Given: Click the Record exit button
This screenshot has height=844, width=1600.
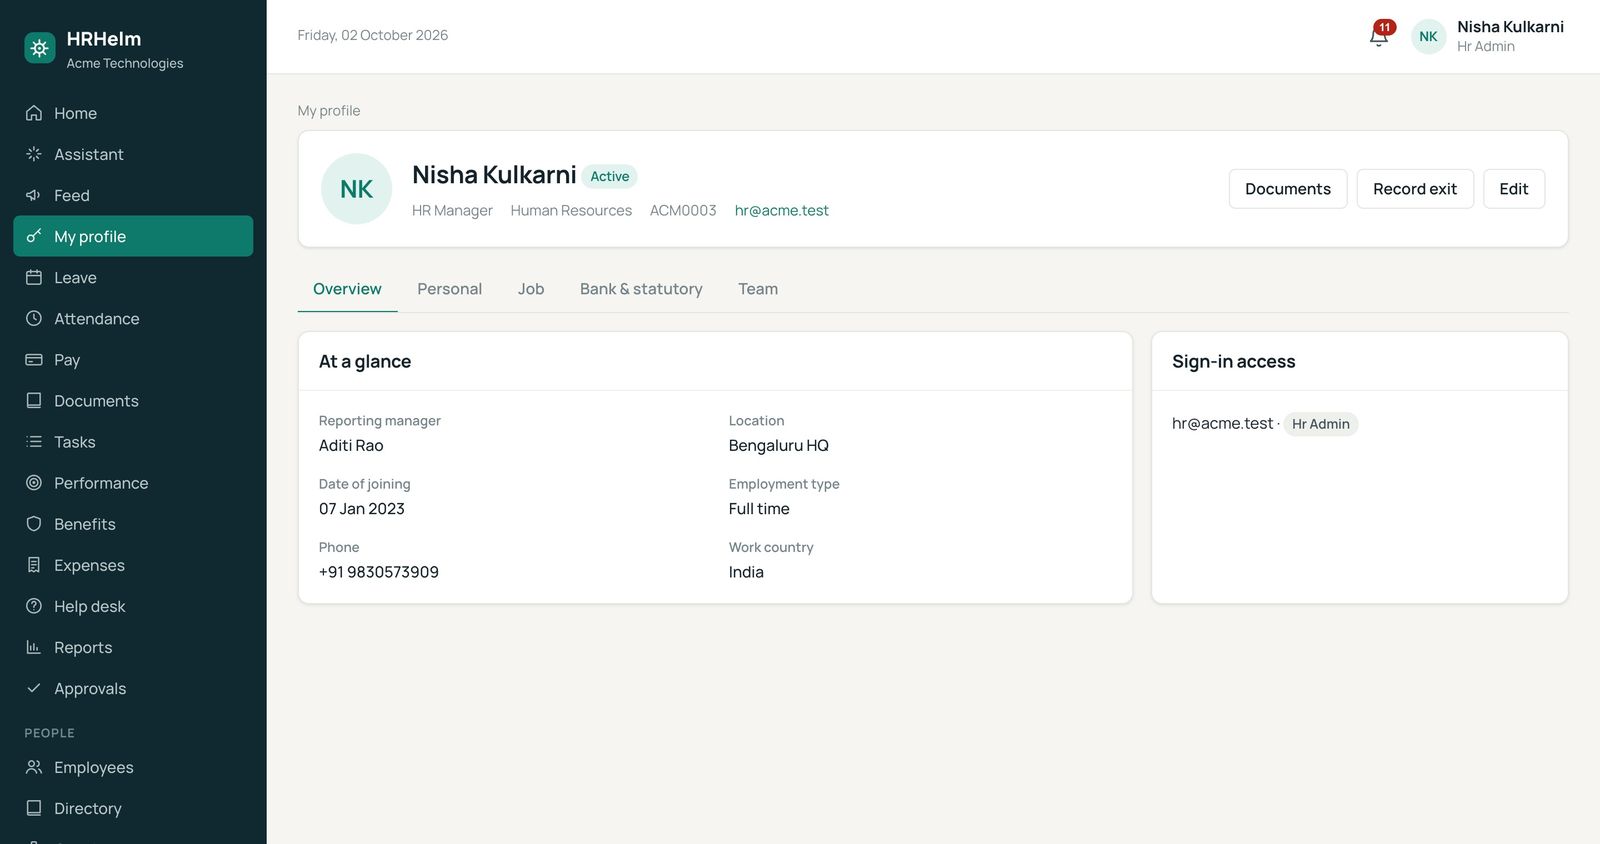Looking at the screenshot, I should click(x=1415, y=189).
